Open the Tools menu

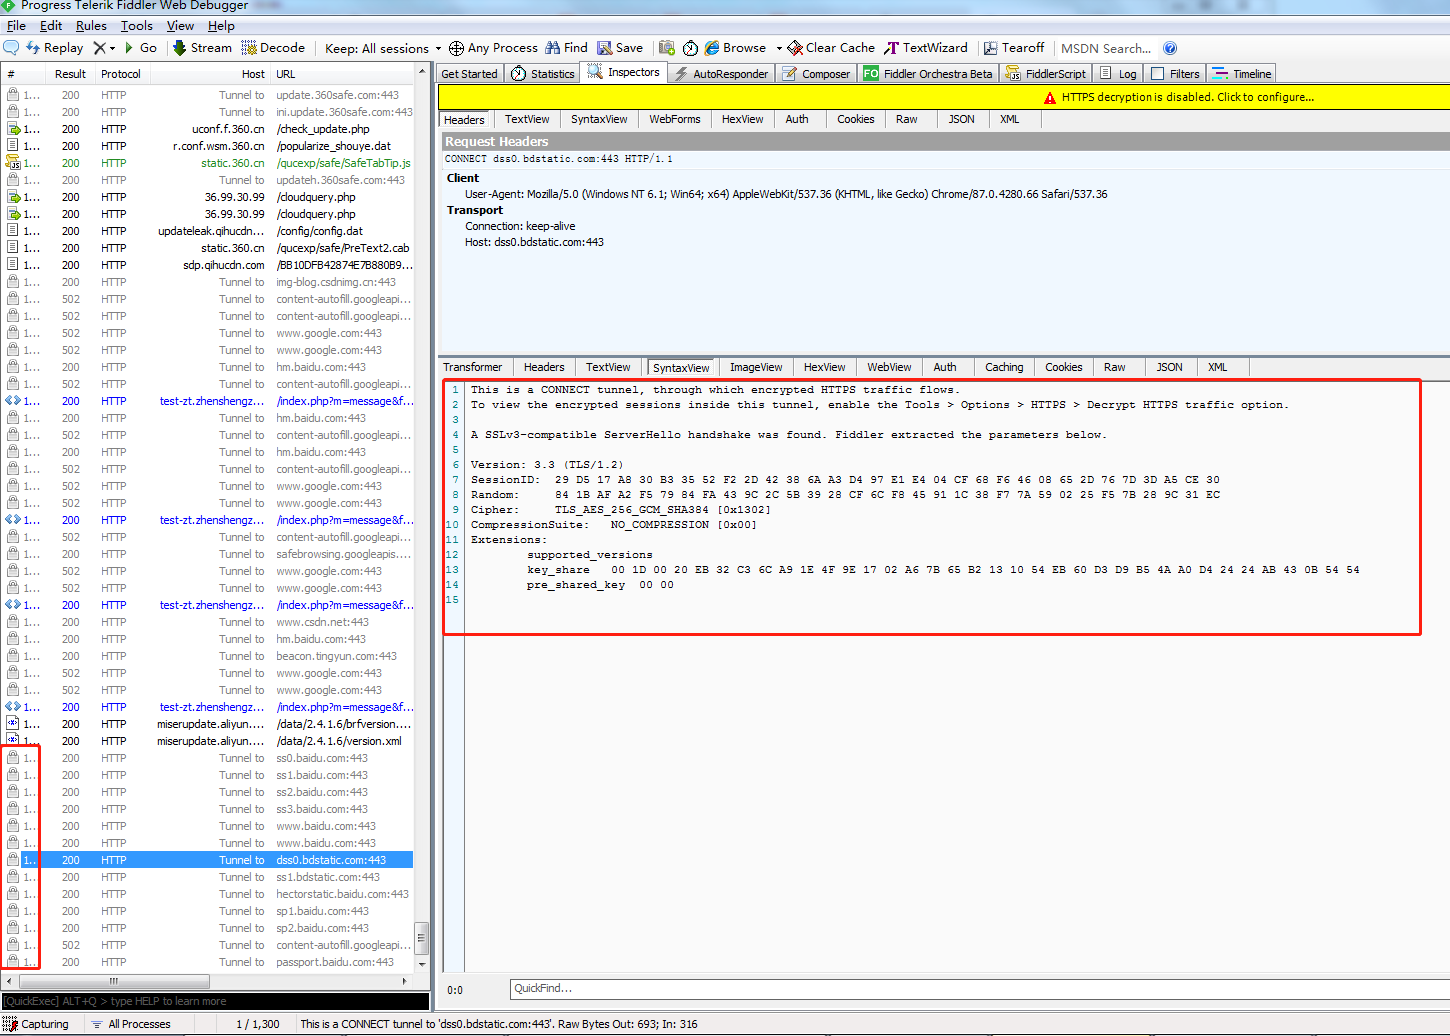click(x=137, y=26)
